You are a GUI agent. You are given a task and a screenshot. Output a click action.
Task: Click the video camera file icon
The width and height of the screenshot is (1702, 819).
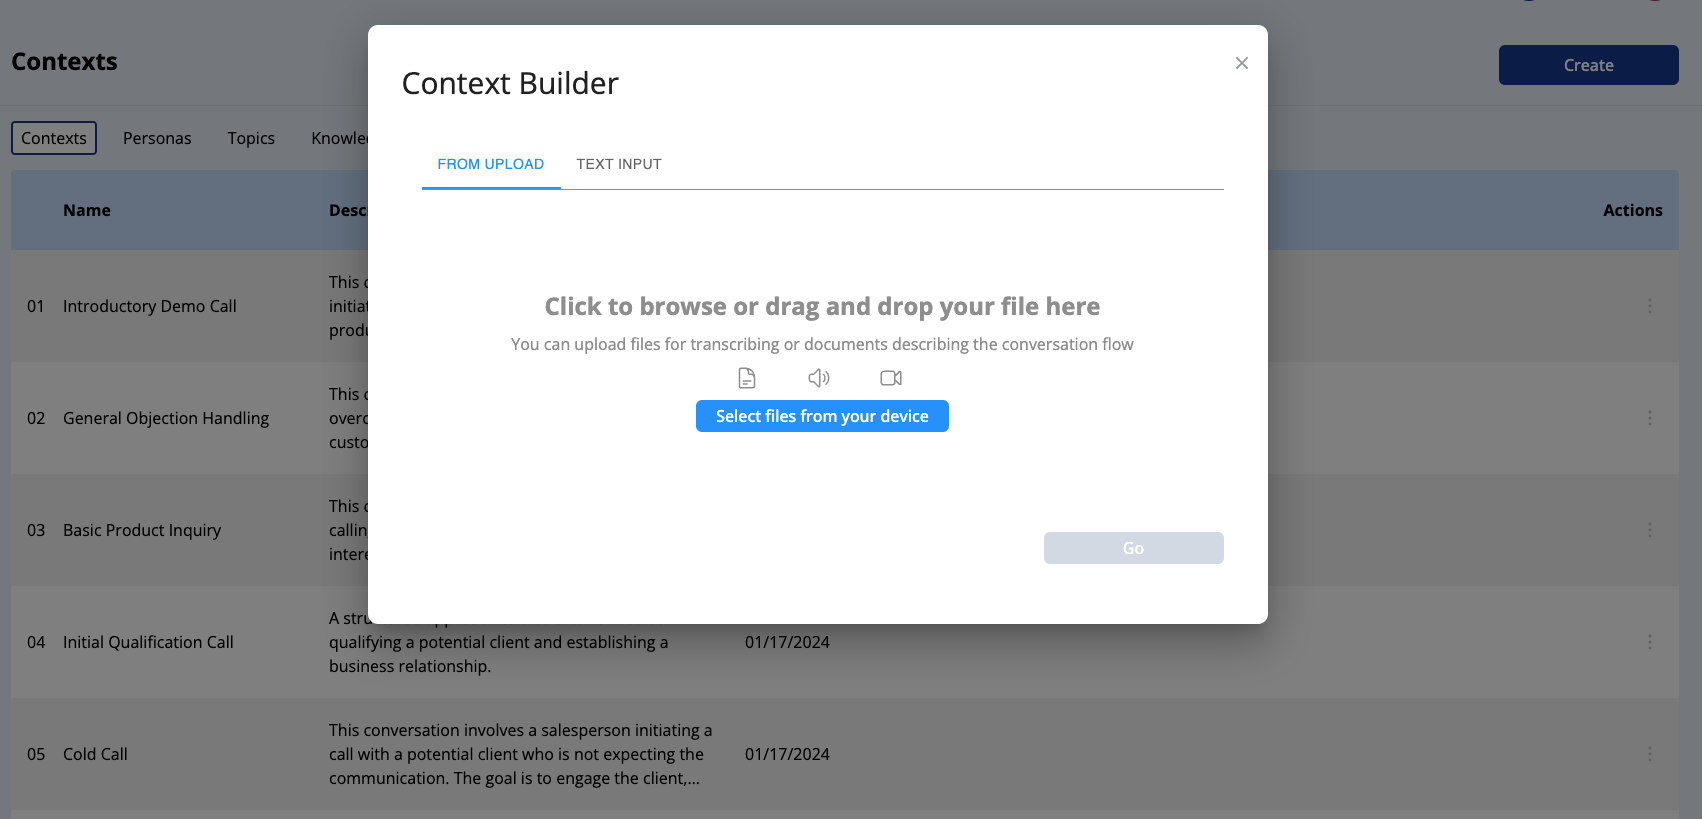pyautogui.click(x=891, y=378)
